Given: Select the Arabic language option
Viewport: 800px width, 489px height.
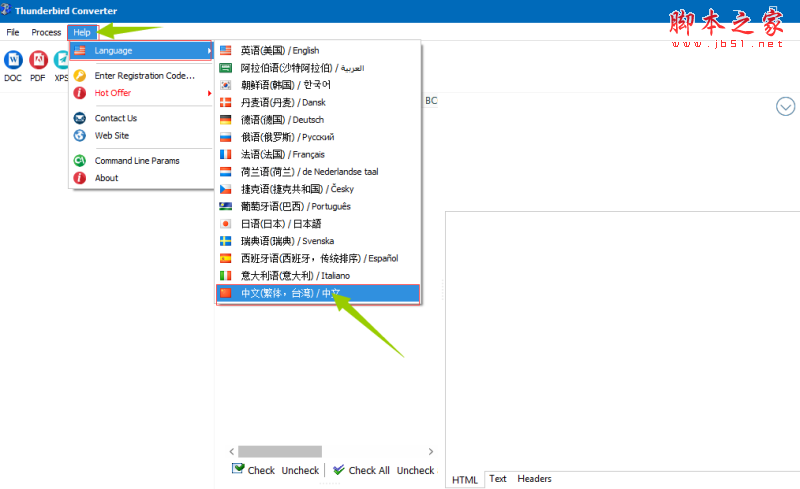Looking at the screenshot, I should point(318,68).
